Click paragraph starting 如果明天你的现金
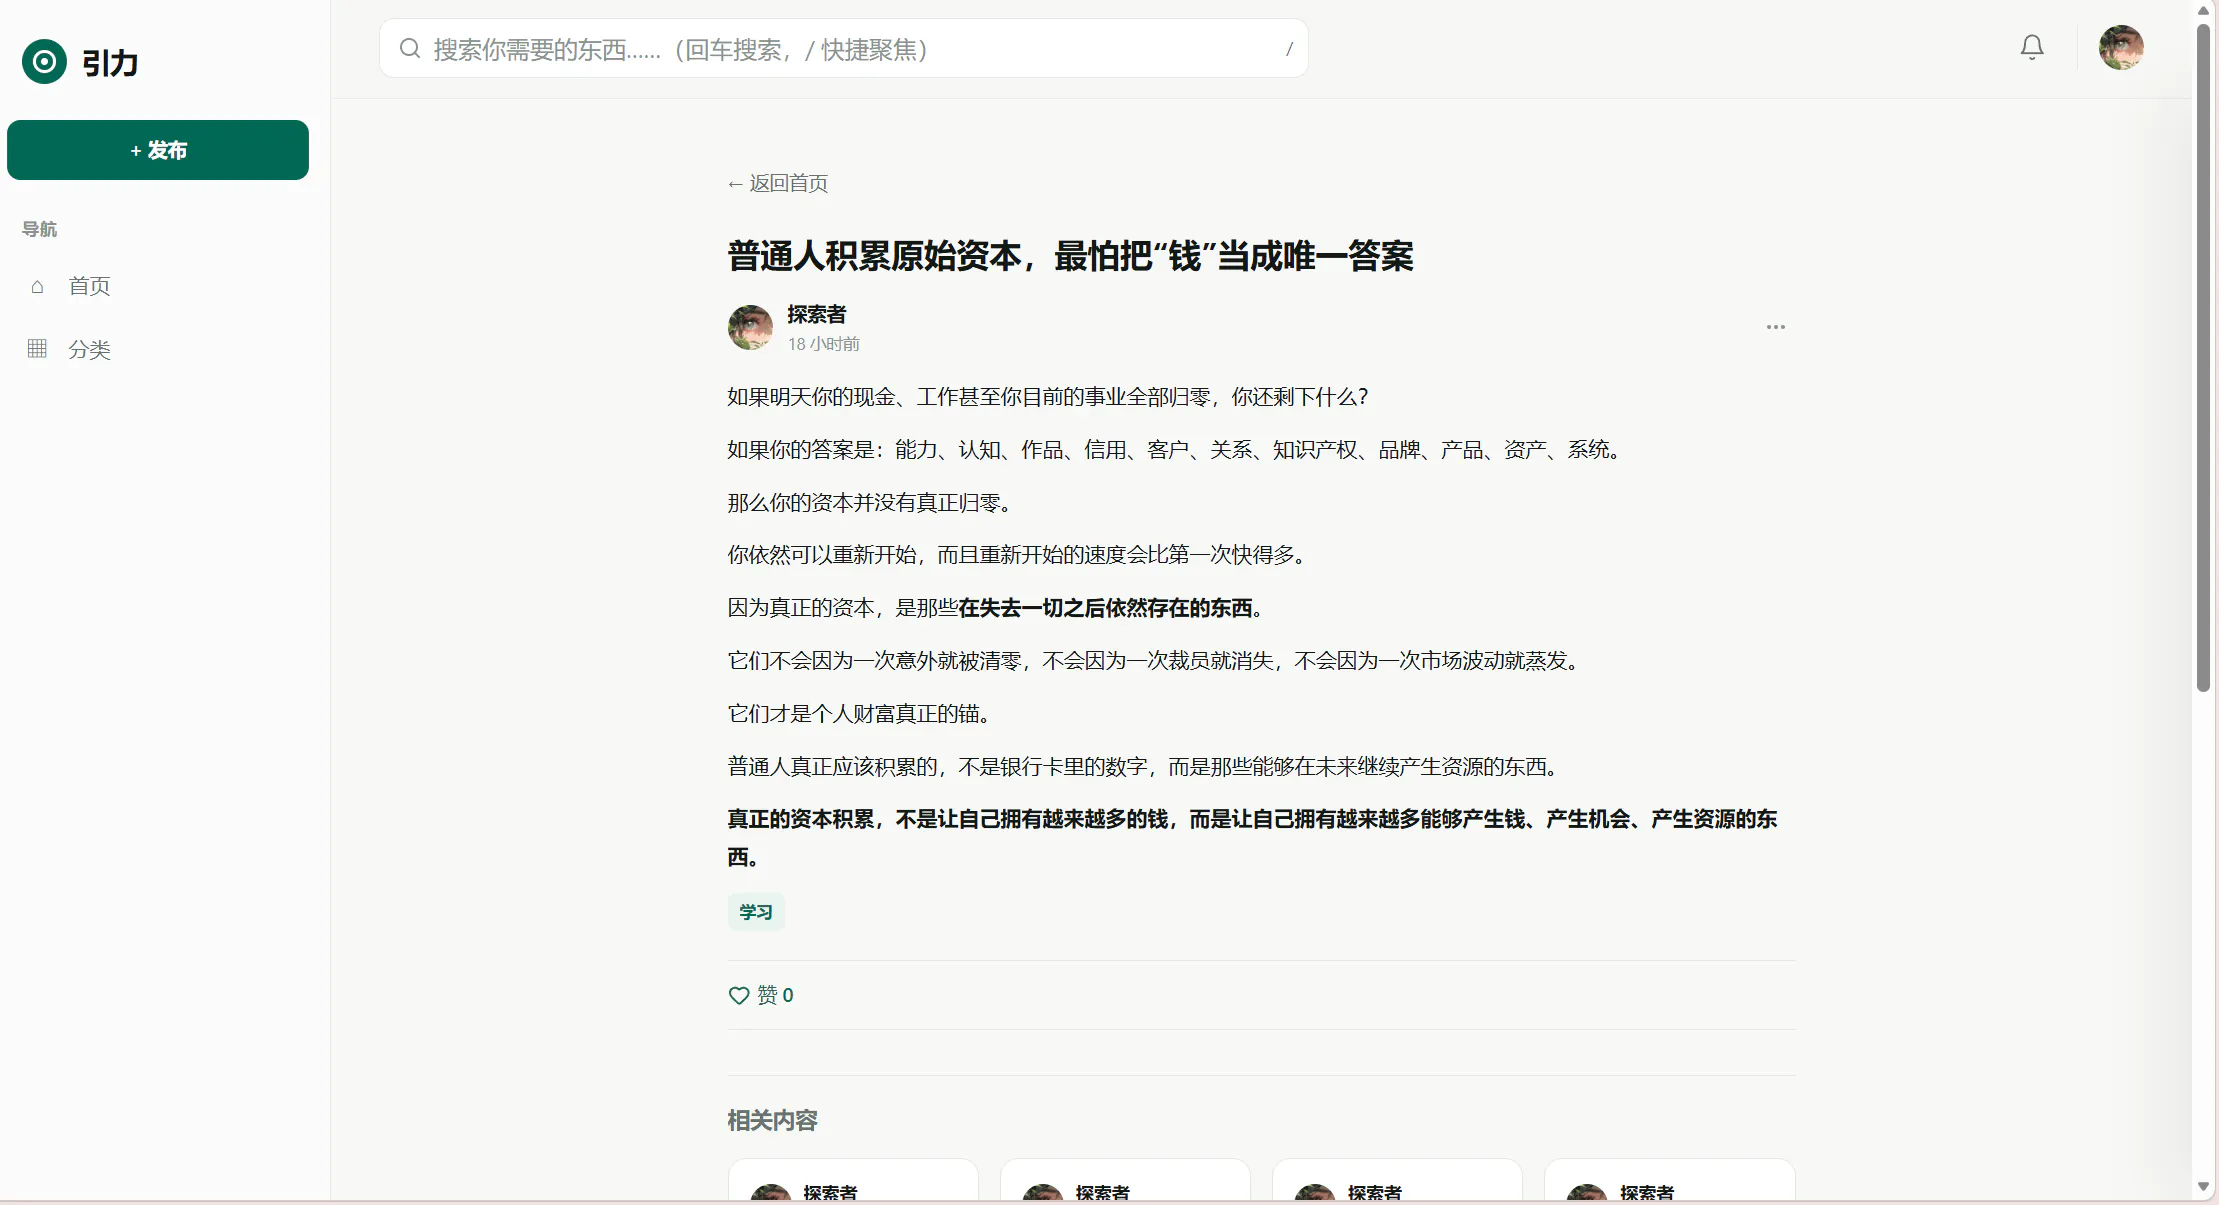Screen dimensions: 2219x1205 (1047, 397)
